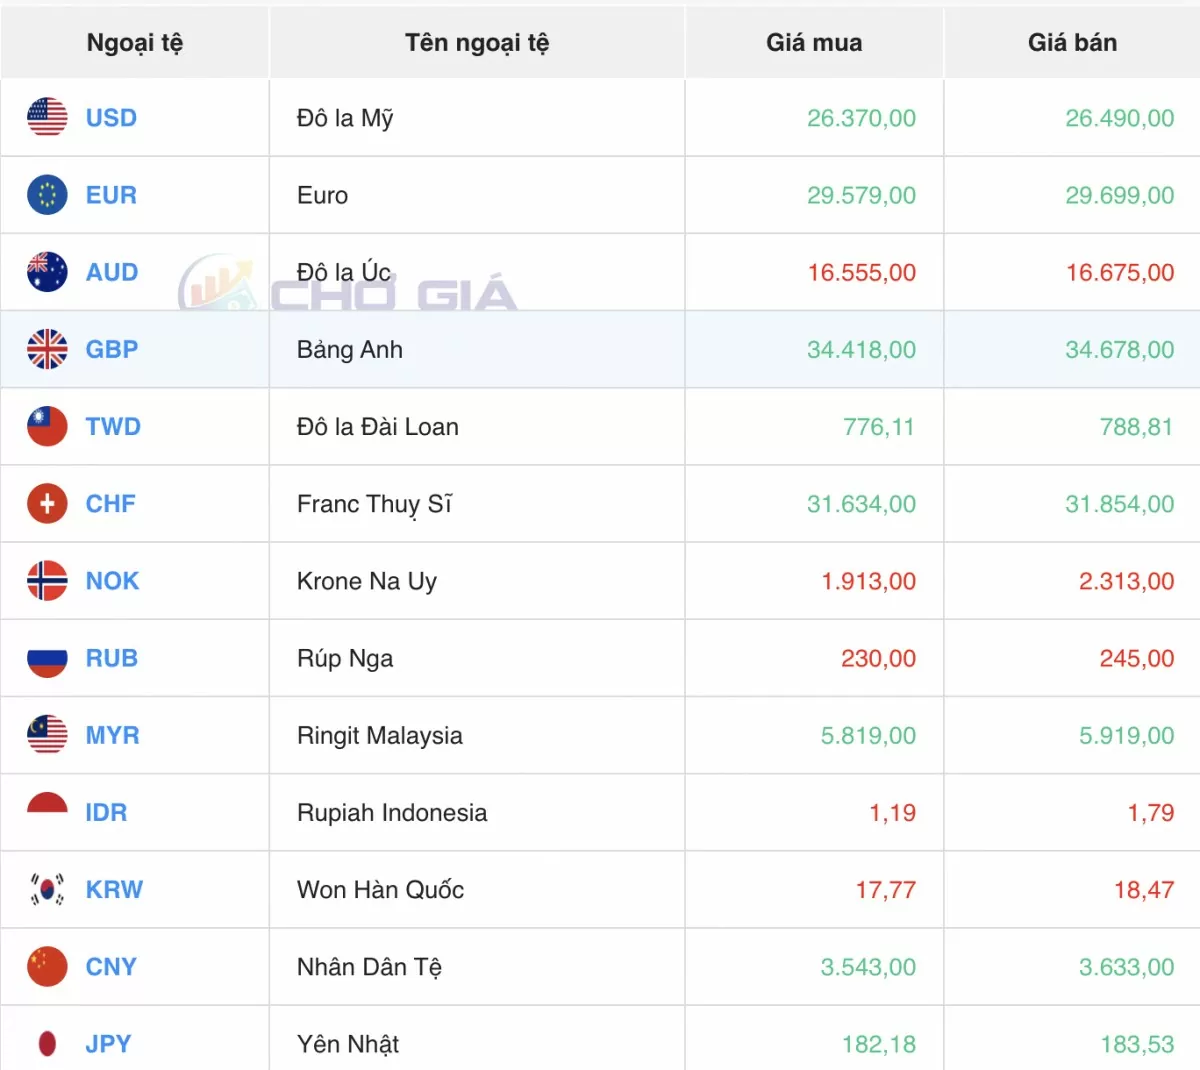Click the Swiss flag icon
The image size is (1200, 1070).
[x=47, y=504]
